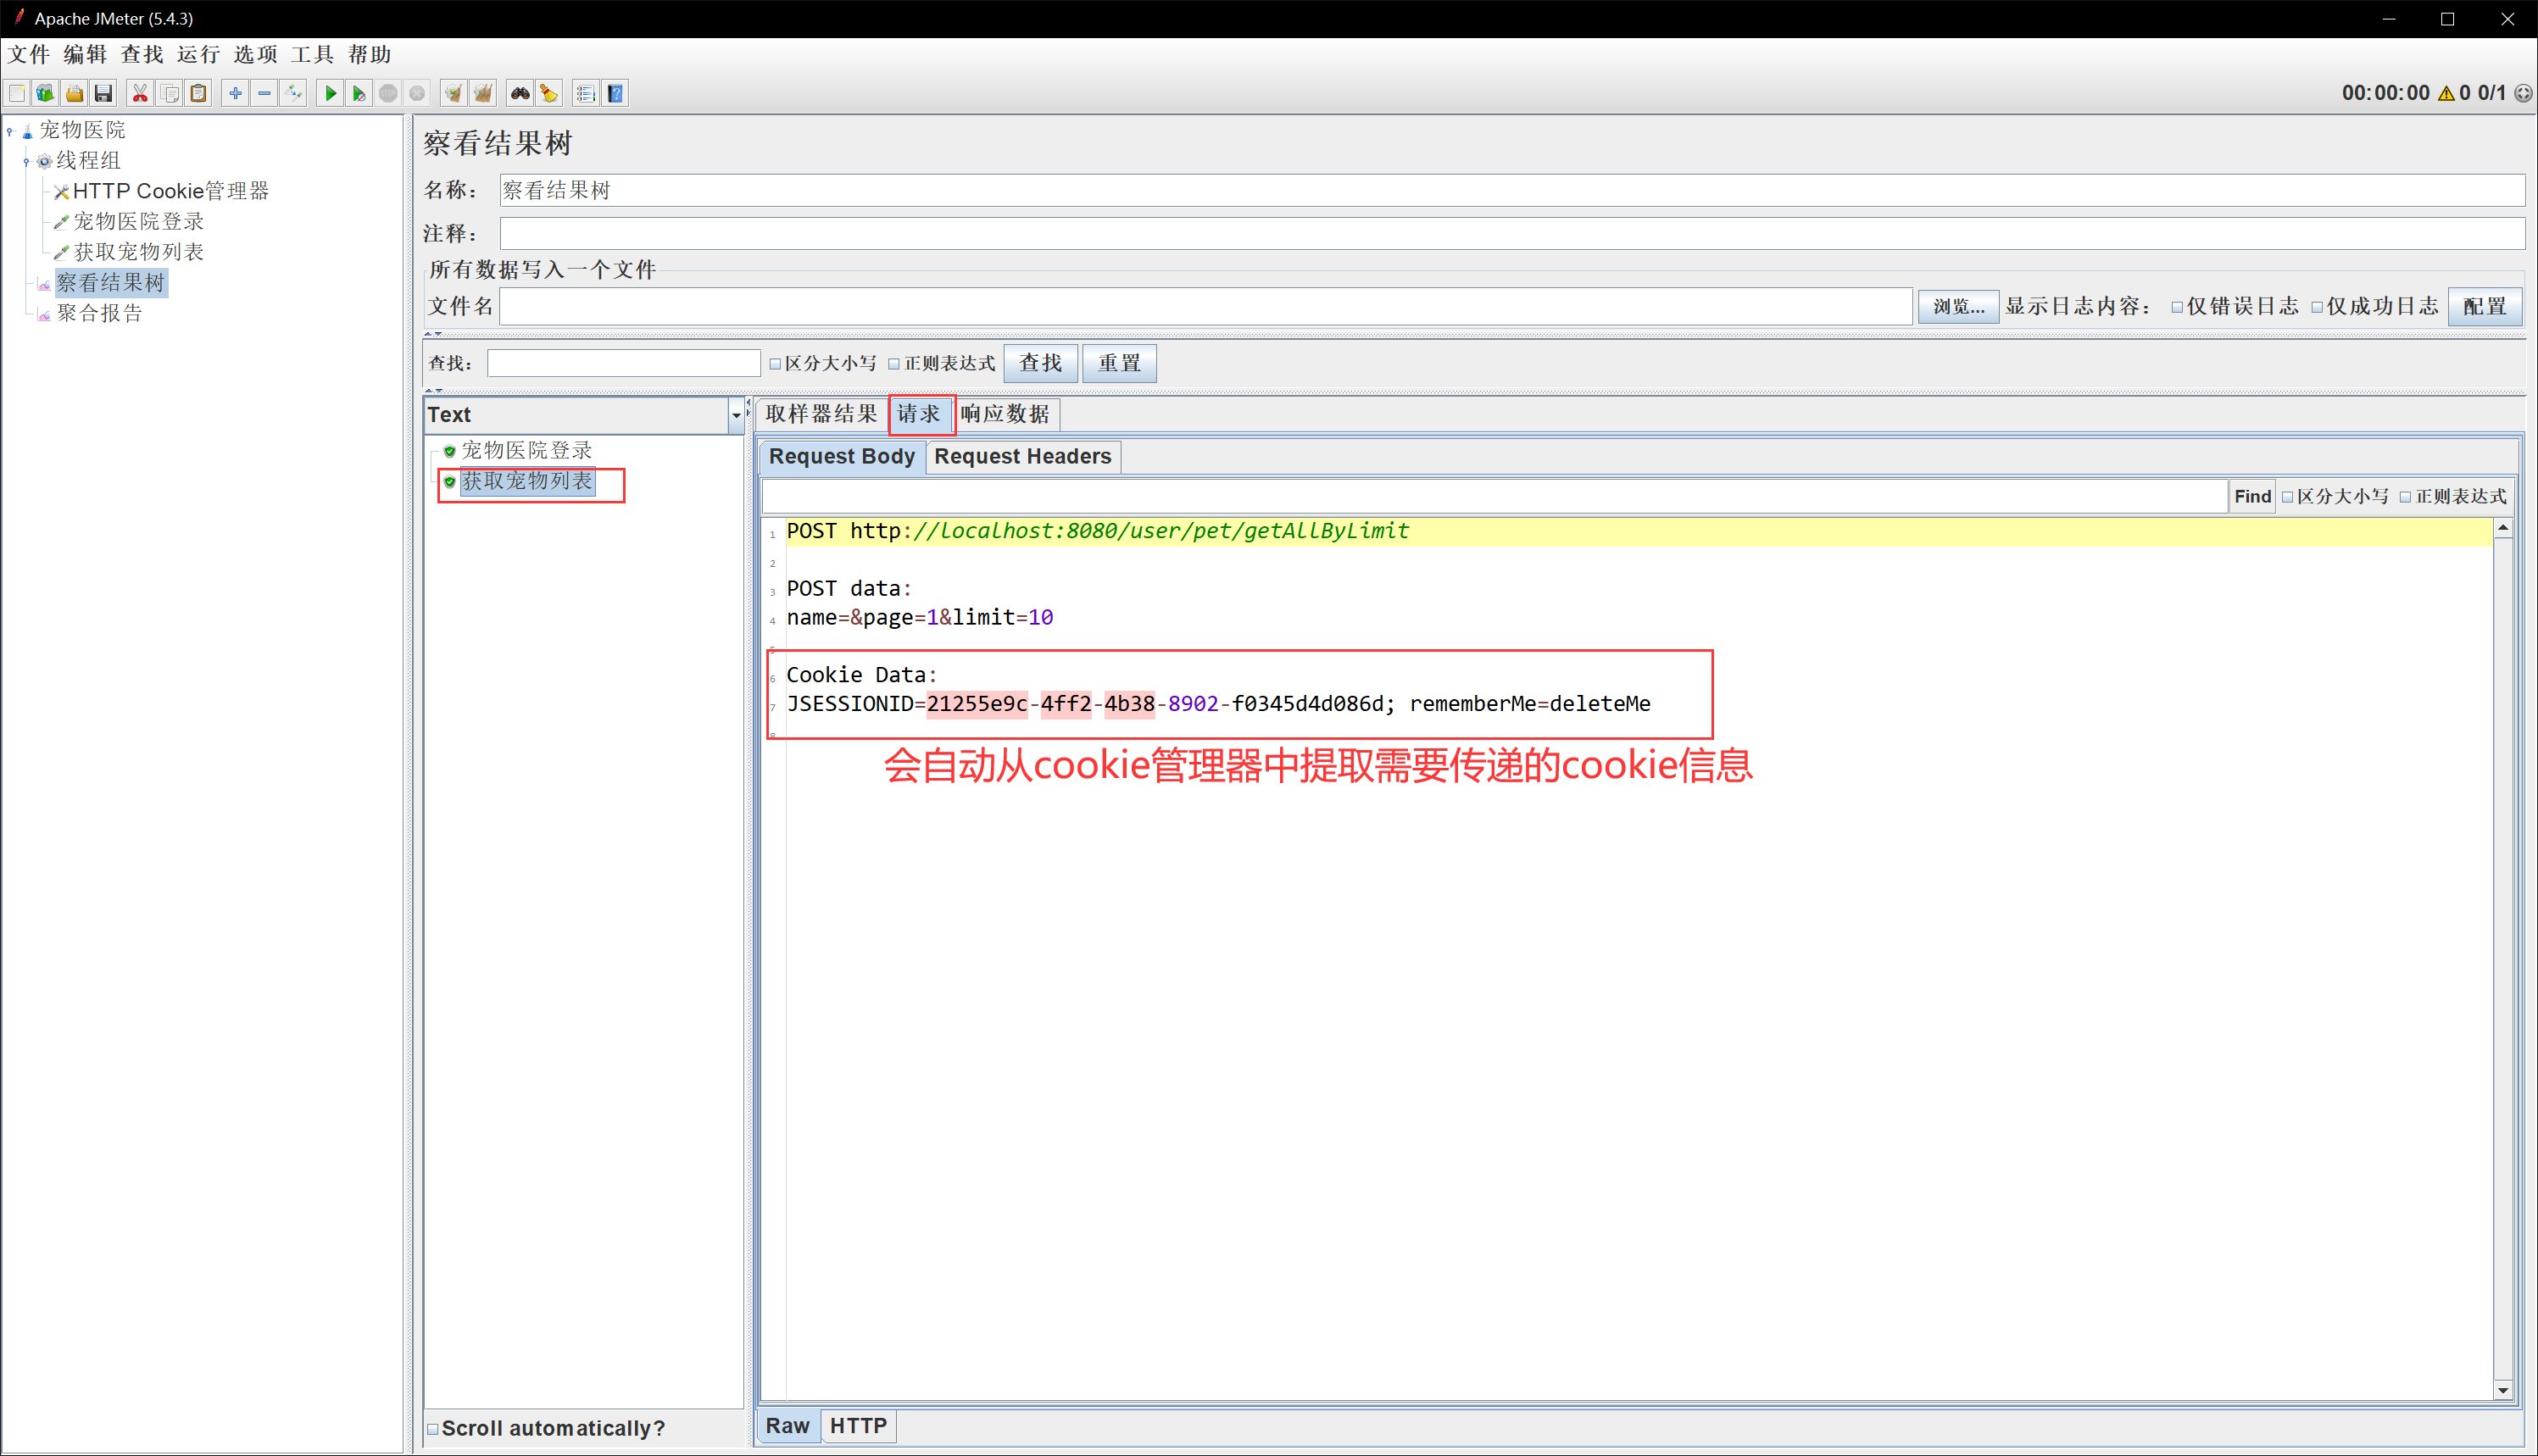The width and height of the screenshot is (2538, 1456).
Task: Click the Toggle expand/collapse tree icon
Action: pos(293,93)
